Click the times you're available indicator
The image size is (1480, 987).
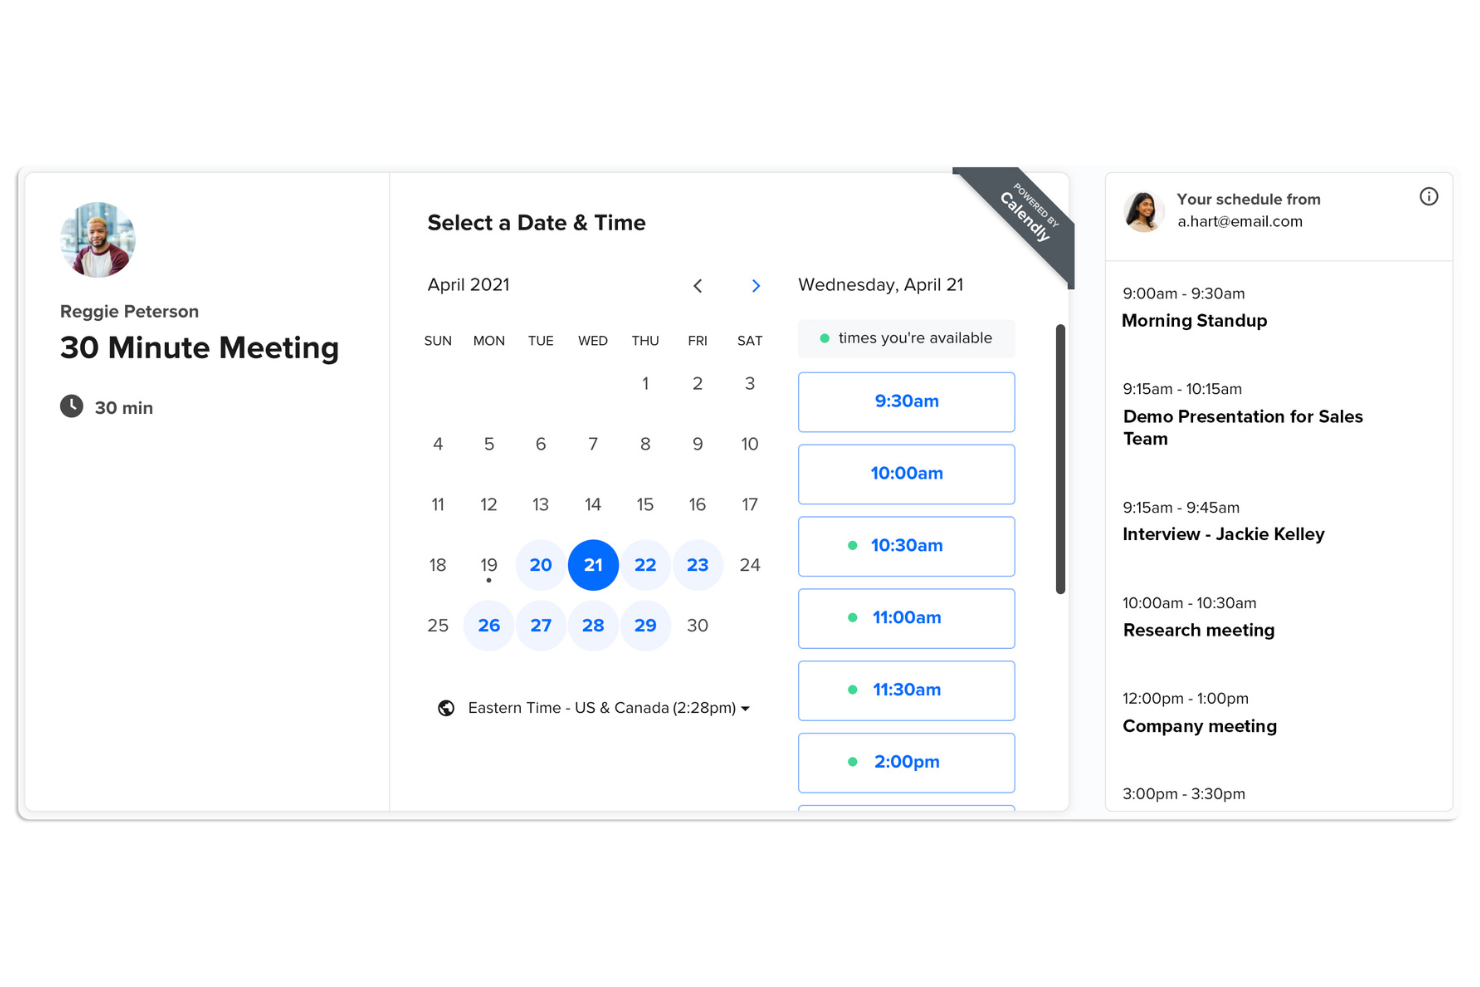pyautogui.click(x=905, y=338)
